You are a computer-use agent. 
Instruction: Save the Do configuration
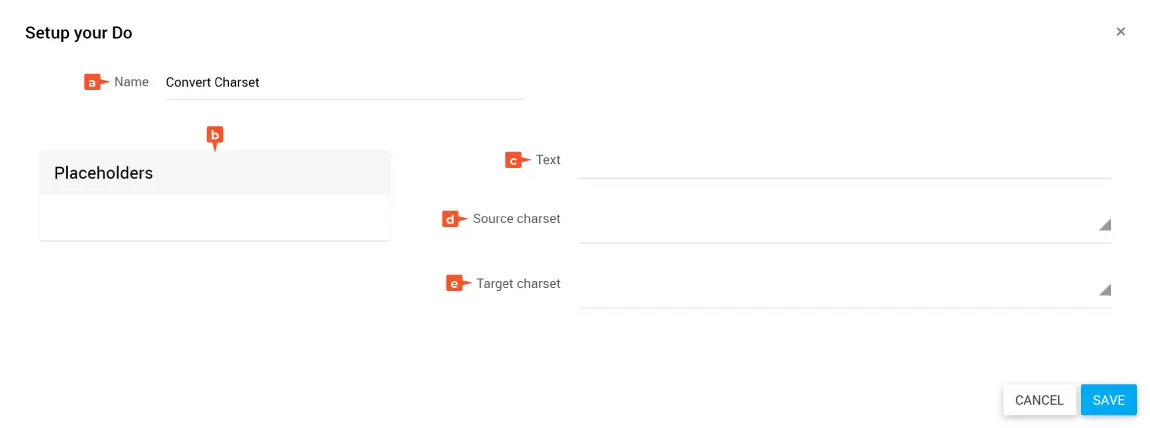coord(1108,400)
